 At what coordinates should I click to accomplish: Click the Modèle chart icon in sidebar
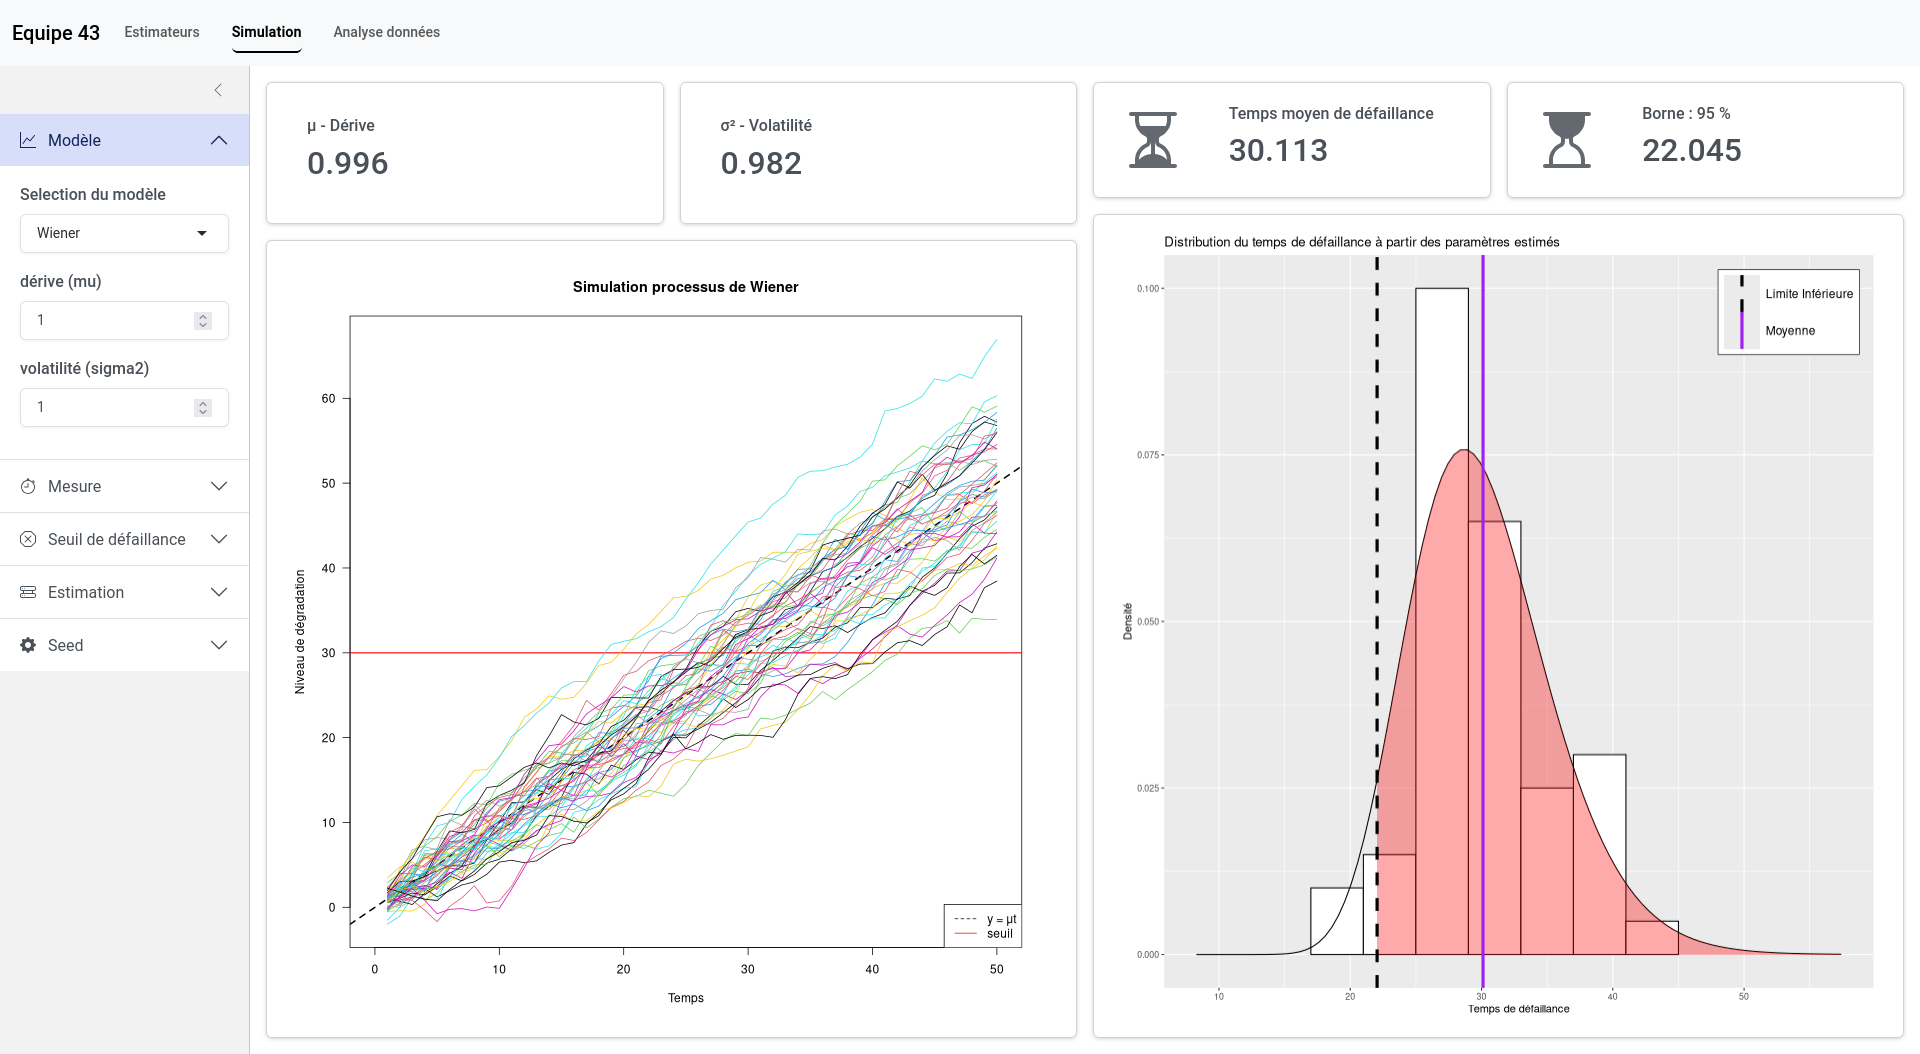click(28, 140)
